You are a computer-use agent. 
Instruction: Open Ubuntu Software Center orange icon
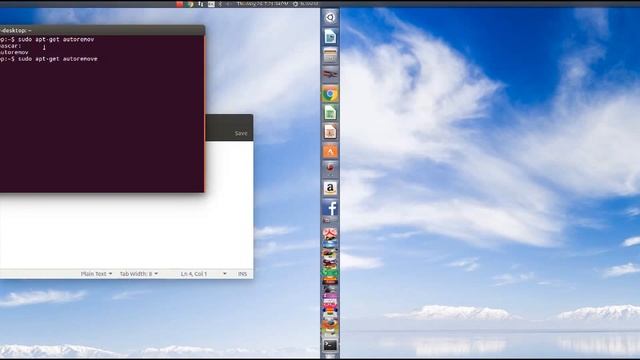[x=330, y=151]
